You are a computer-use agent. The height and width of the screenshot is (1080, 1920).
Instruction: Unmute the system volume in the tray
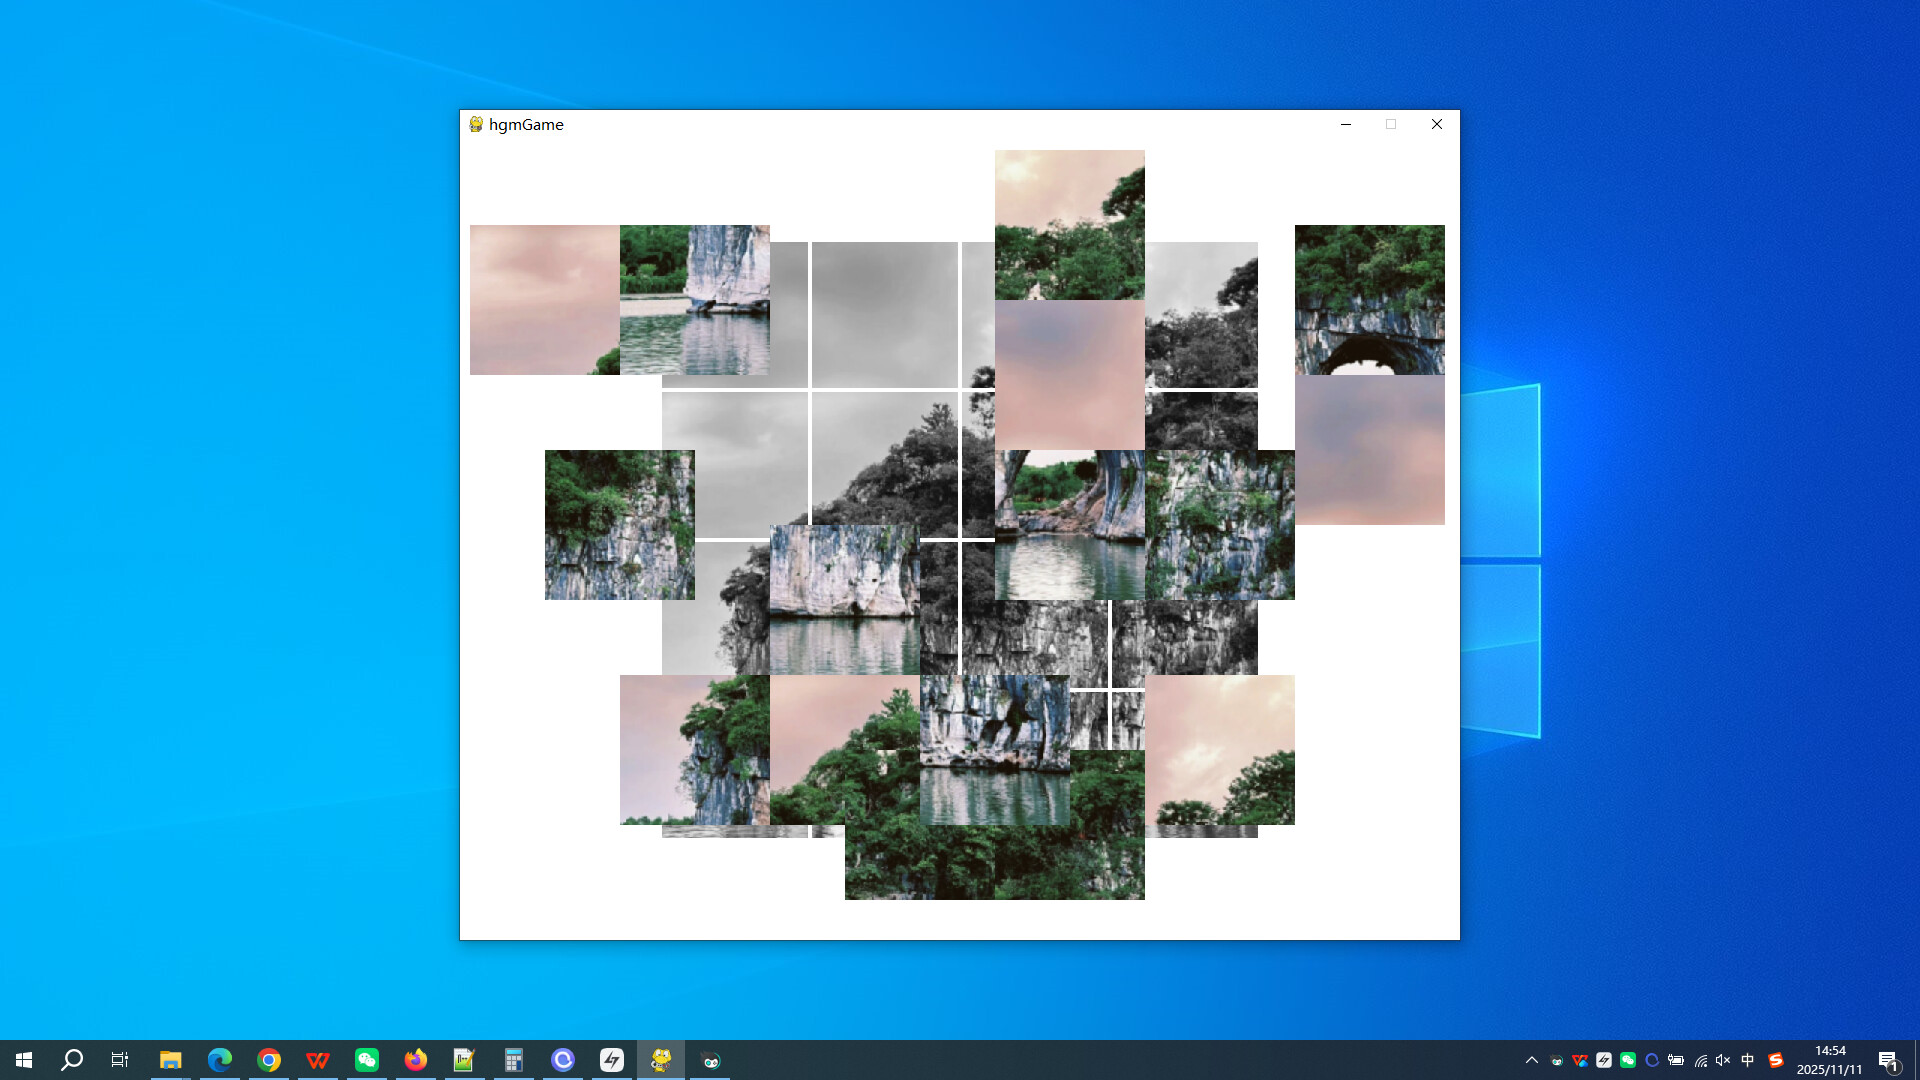1722,1060
